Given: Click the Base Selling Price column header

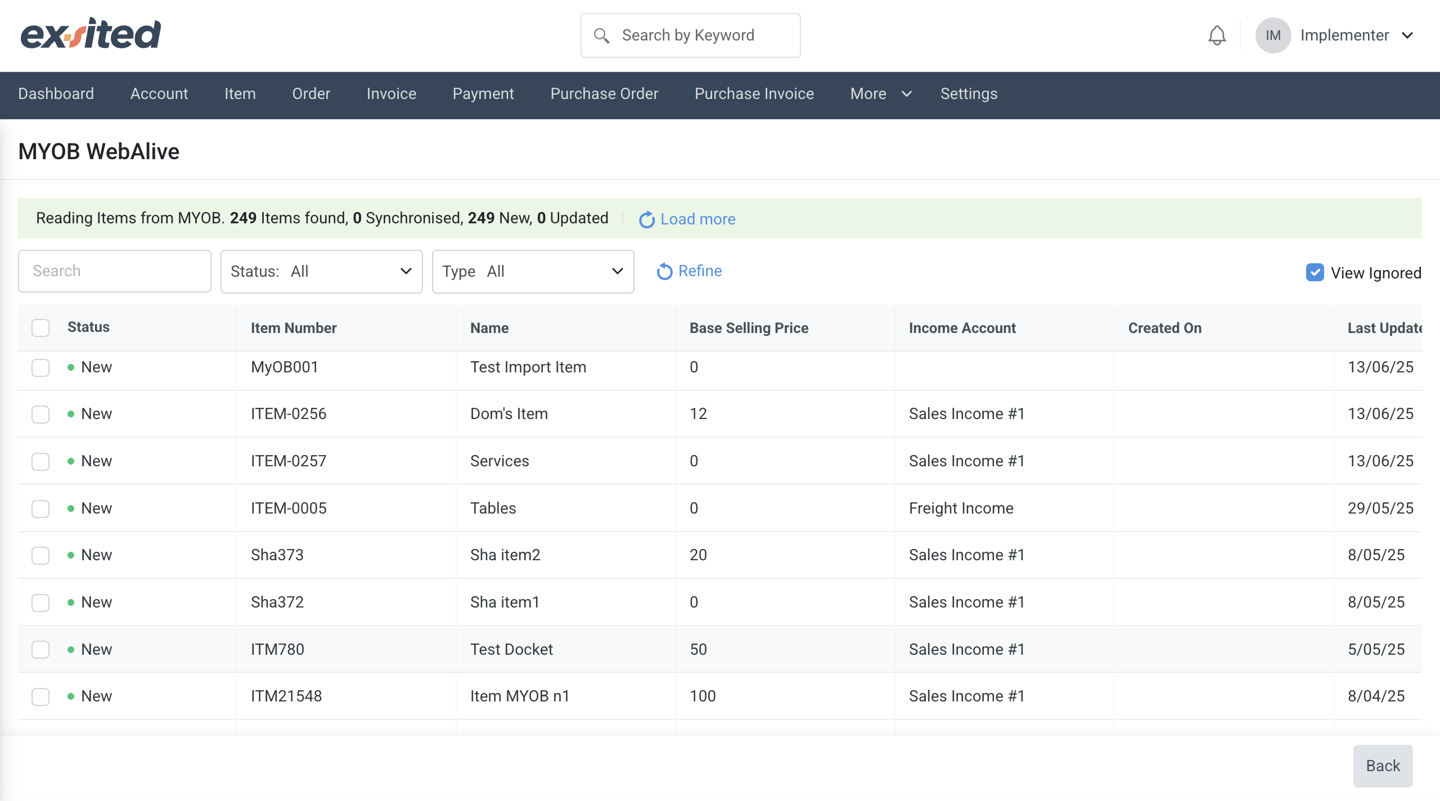Looking at the screenshot, I should [749, 328].
